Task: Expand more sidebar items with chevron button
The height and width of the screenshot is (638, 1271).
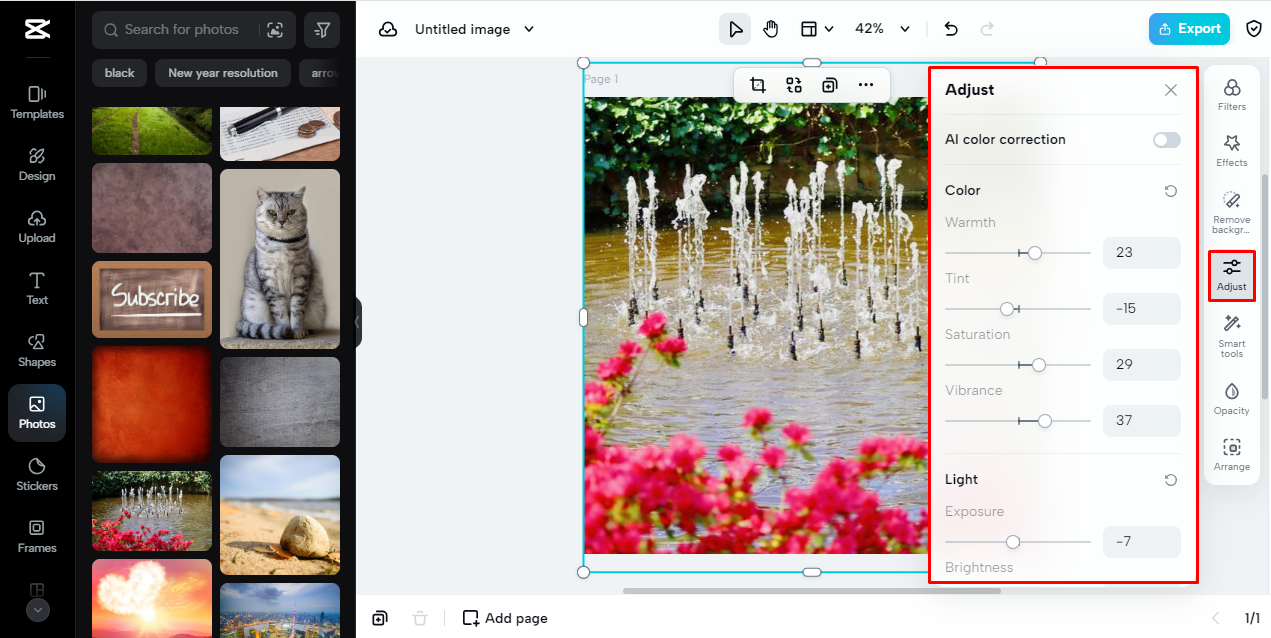Action: 37,609
